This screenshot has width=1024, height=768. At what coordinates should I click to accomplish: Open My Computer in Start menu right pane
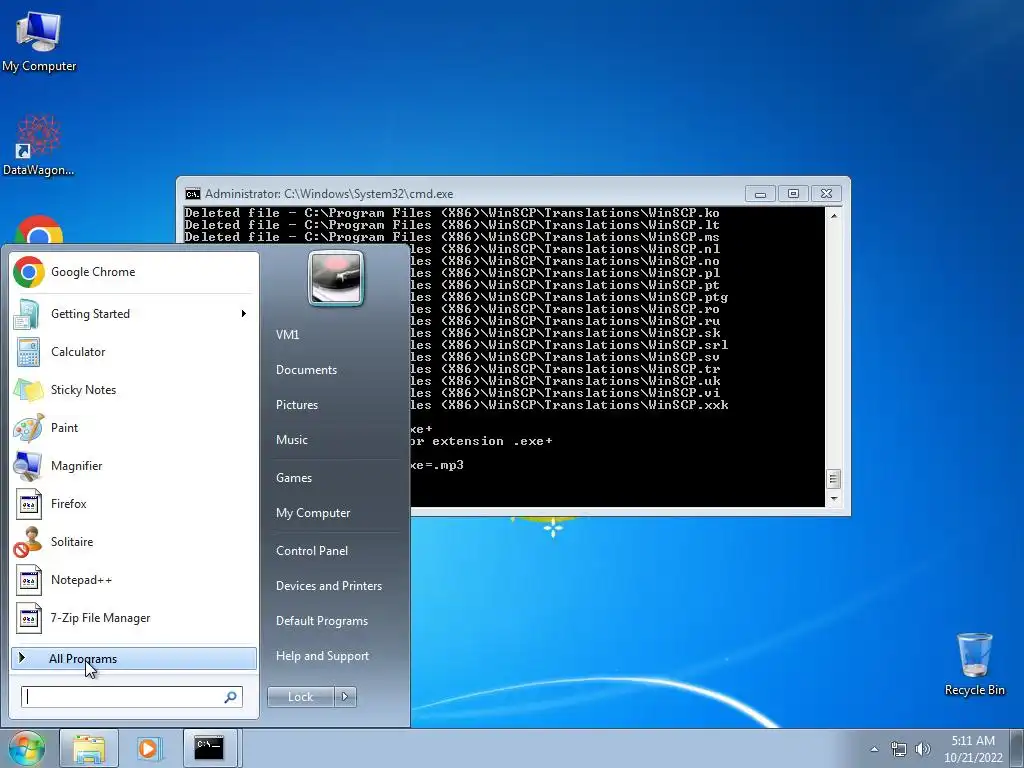pos(313,513)
